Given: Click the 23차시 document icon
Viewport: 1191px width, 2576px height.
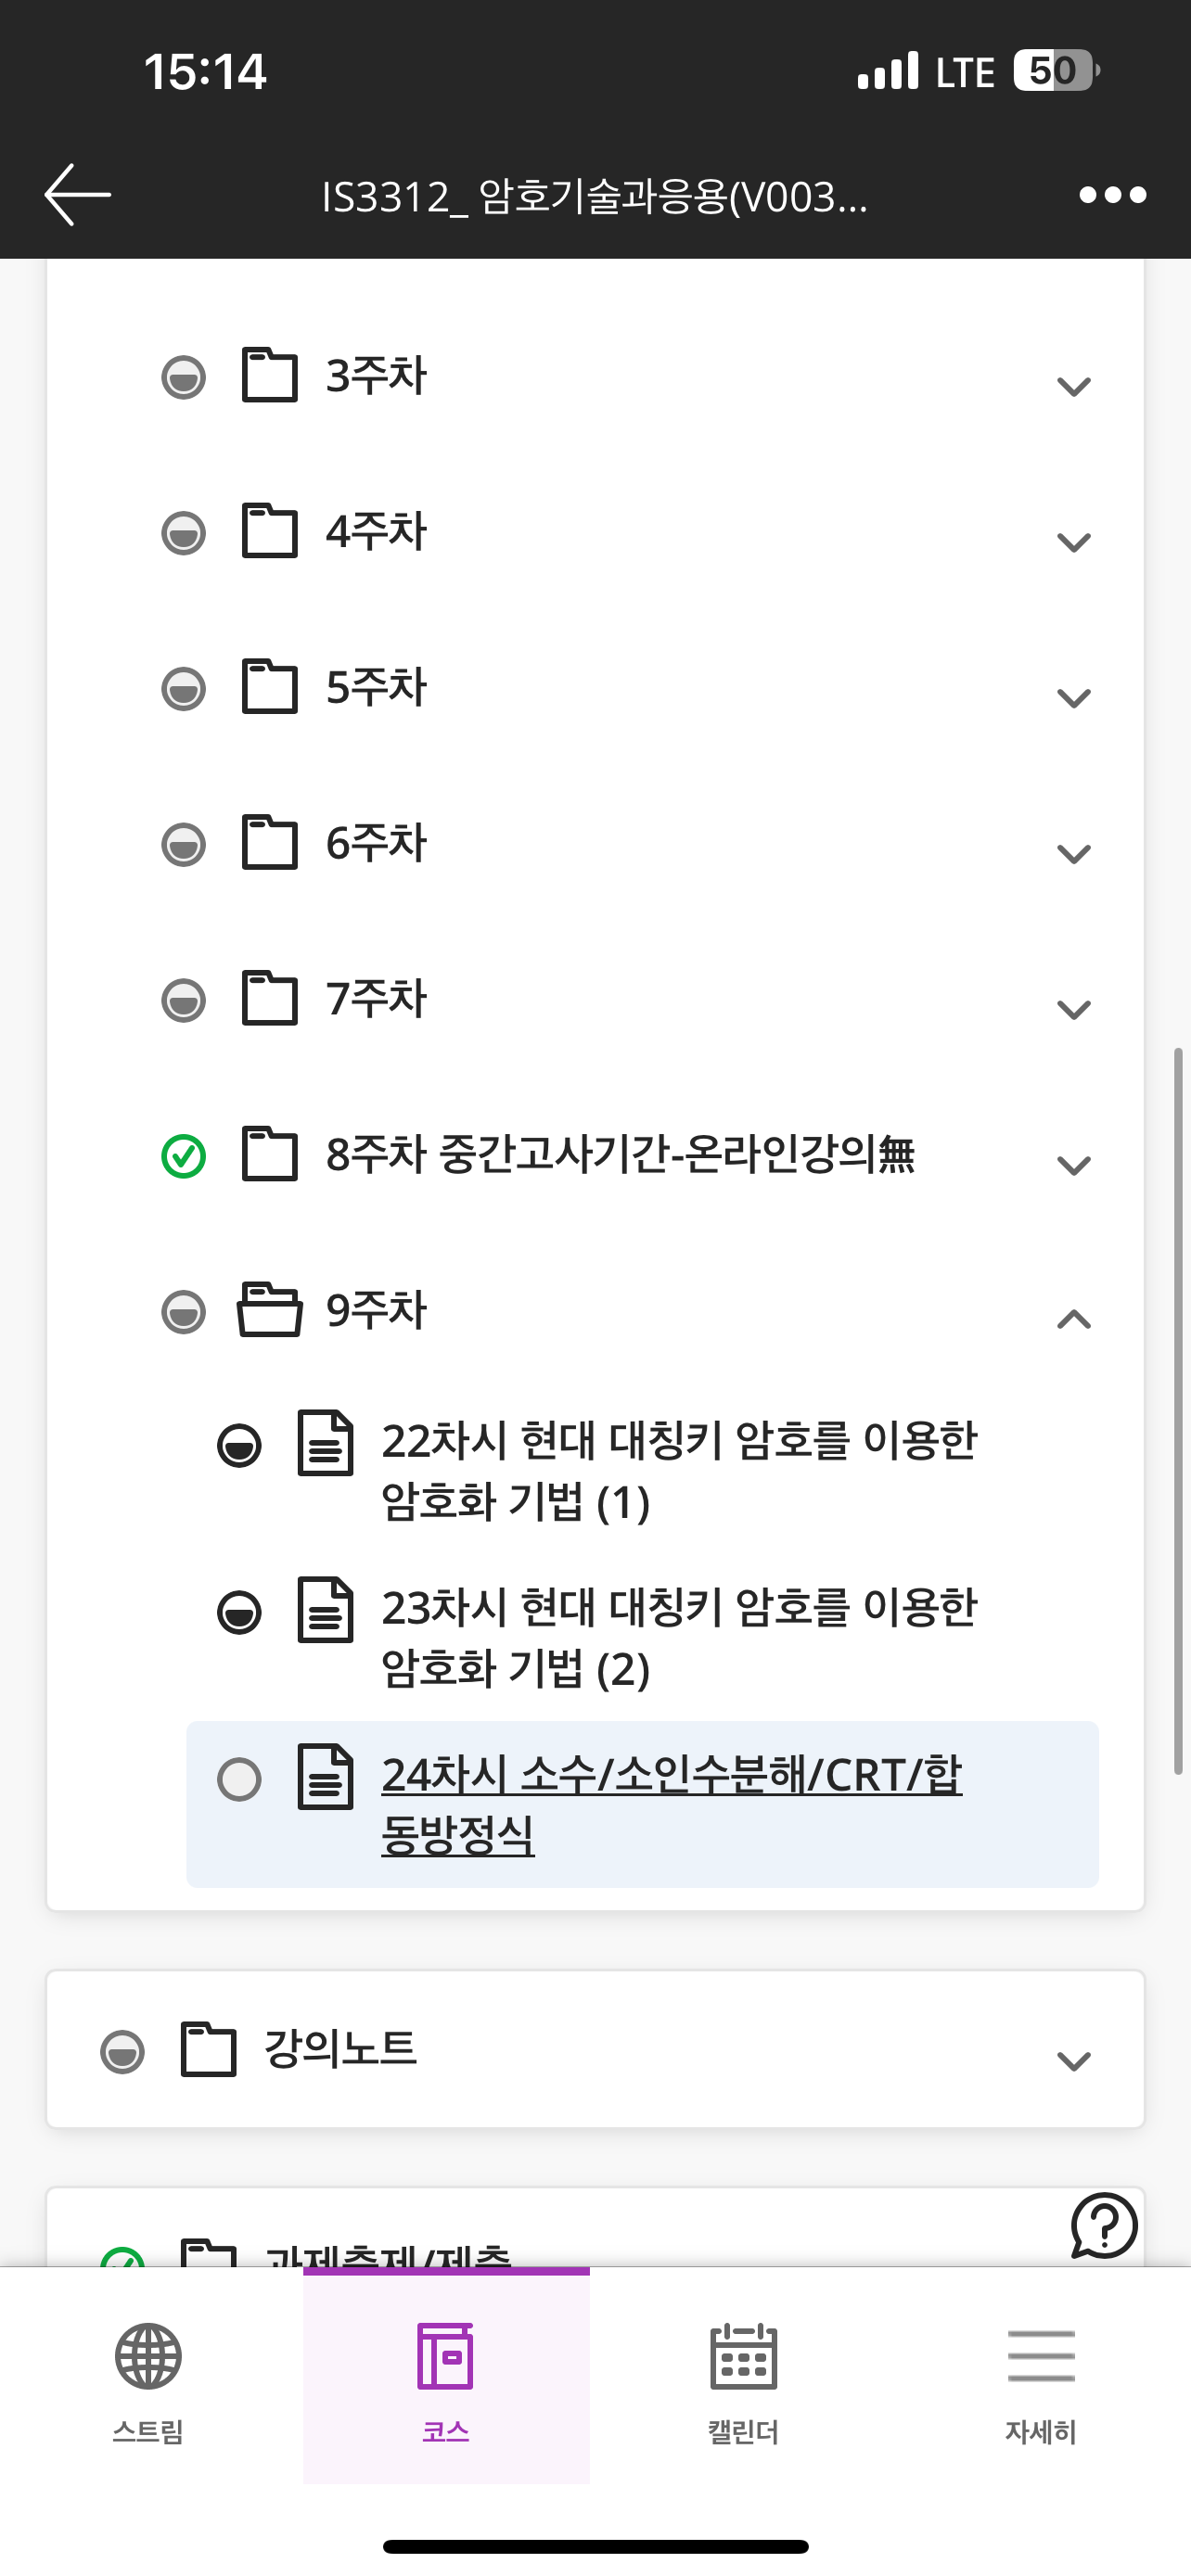Looking at the screenshot, I should [326, 1610].
